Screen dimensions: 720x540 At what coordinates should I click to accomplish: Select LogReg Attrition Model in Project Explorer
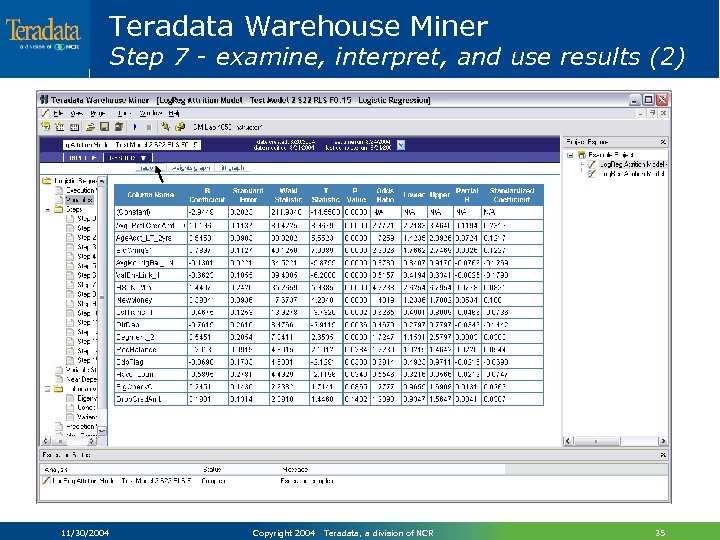click(632, 164)
